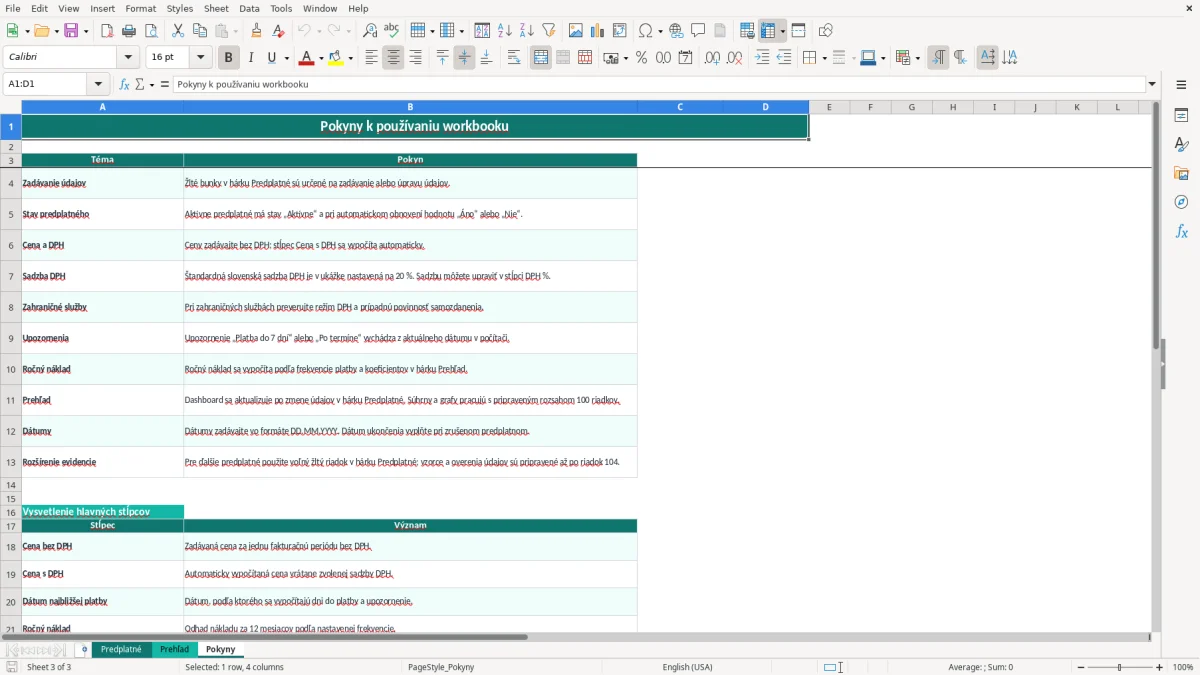
Task: Click the formula input line
Action: click(659, 84)
